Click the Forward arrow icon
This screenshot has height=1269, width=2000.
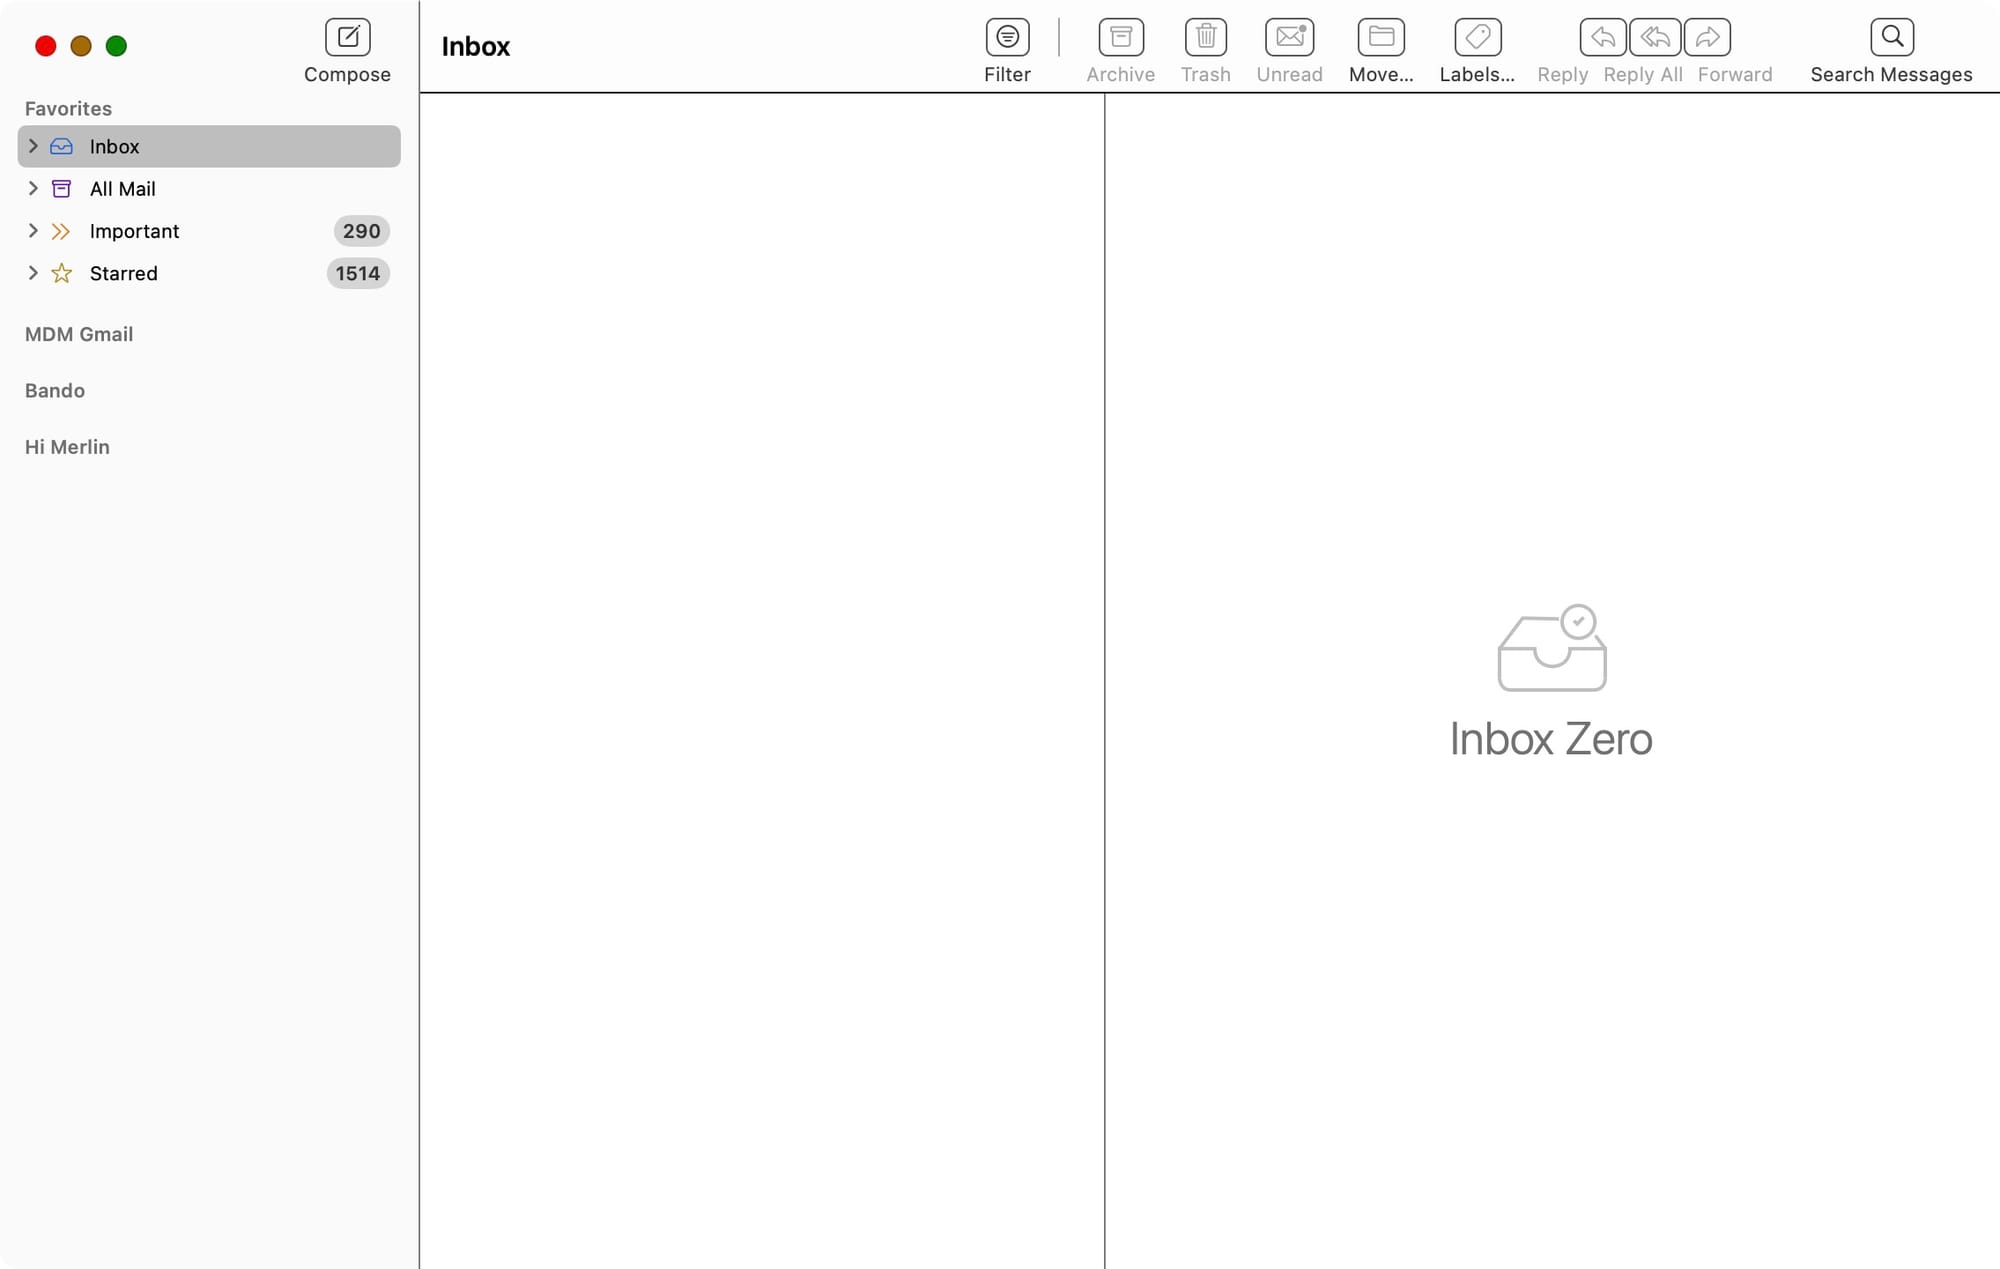coord(1707,38)
